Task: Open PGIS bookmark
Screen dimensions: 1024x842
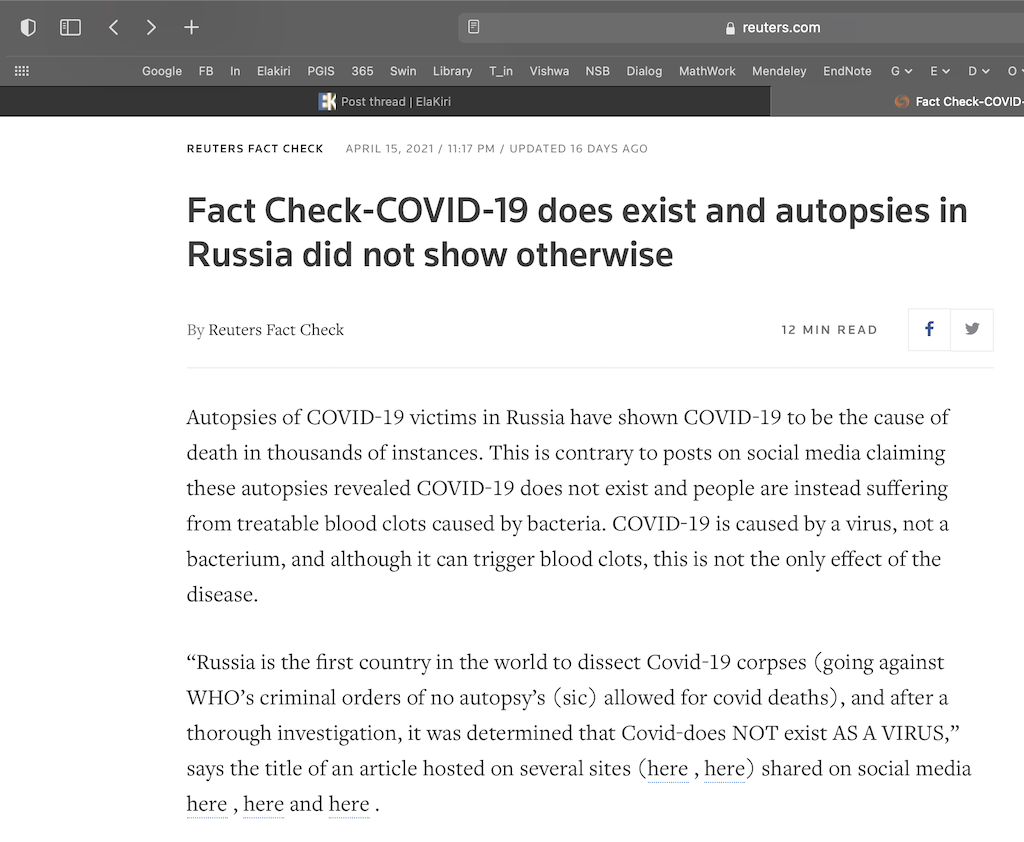Action: coord(321,71)
